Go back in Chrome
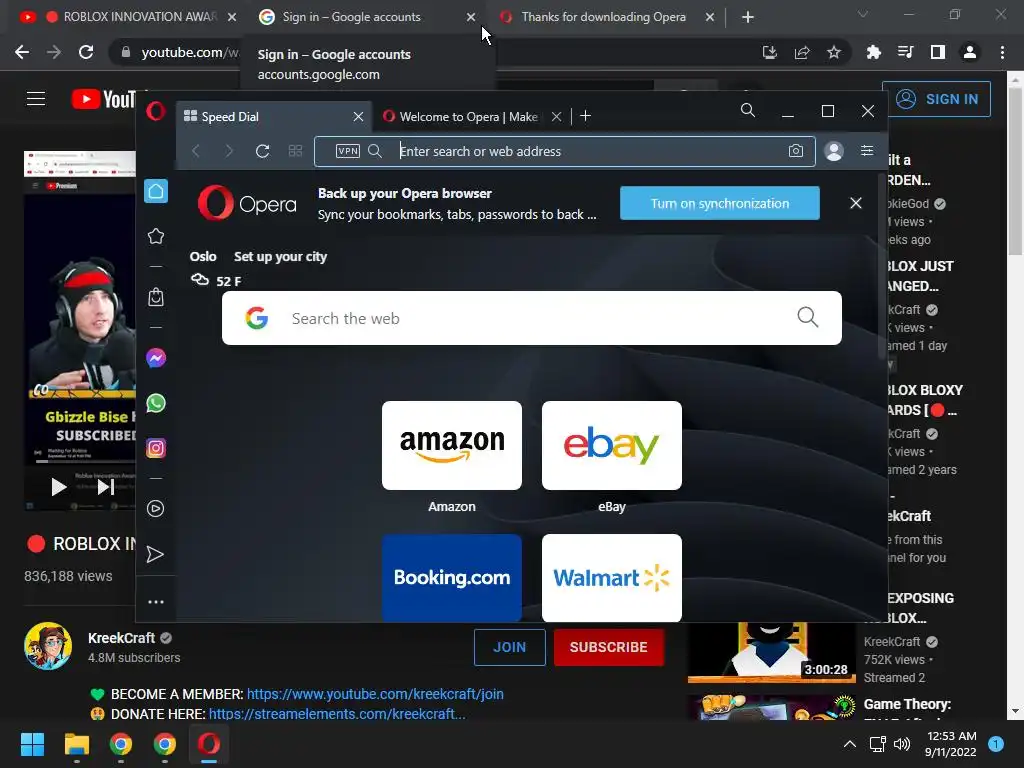Viewport: 1024px width, 768px height. (22, 52)
